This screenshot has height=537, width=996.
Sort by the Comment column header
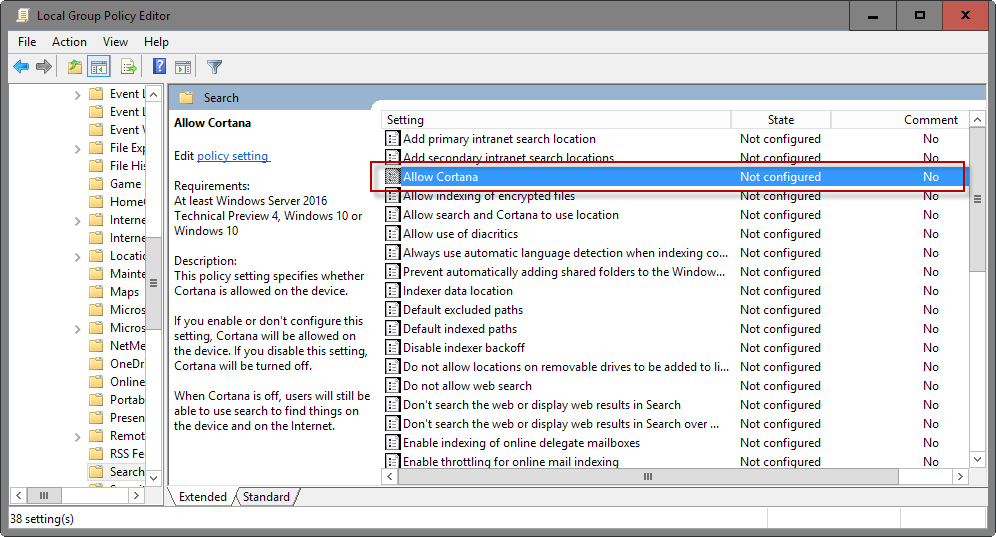pyautogui.click(x=900, y=119)
